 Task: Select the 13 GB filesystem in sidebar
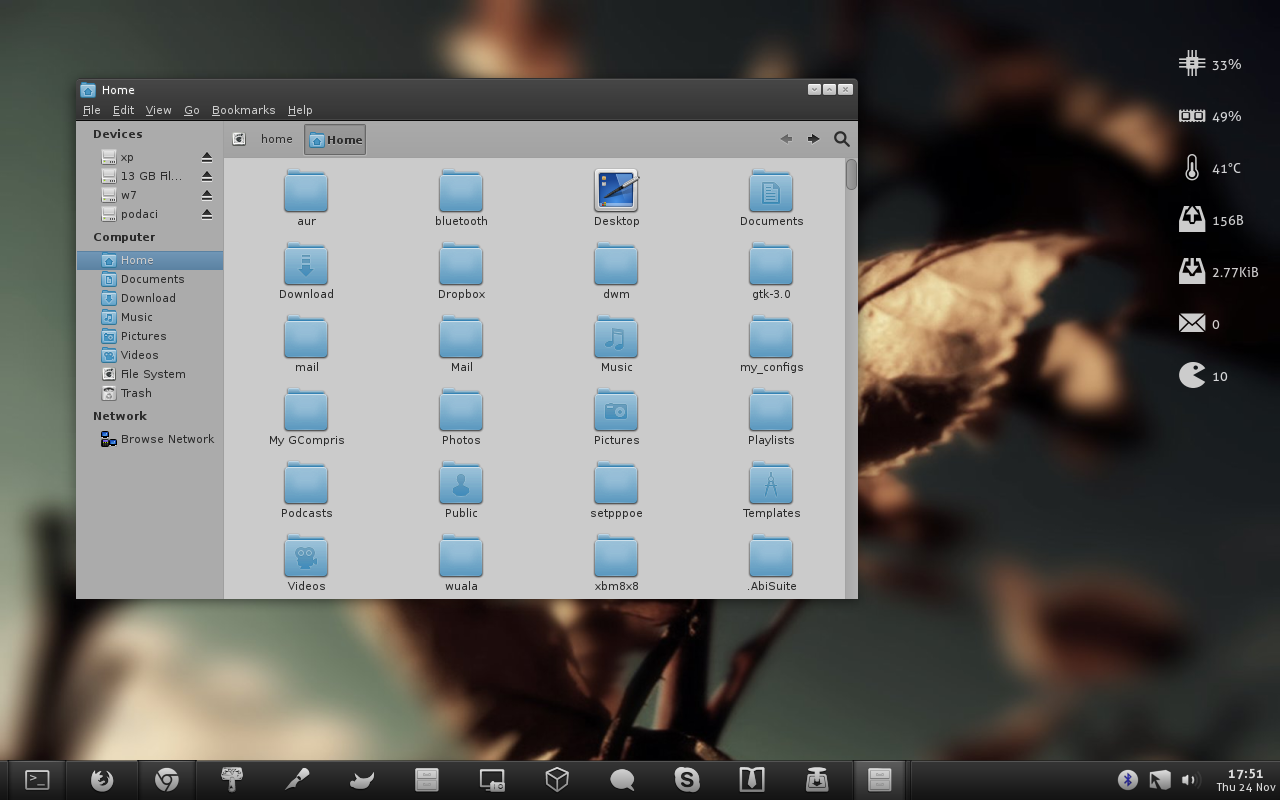tap(150, 176)
